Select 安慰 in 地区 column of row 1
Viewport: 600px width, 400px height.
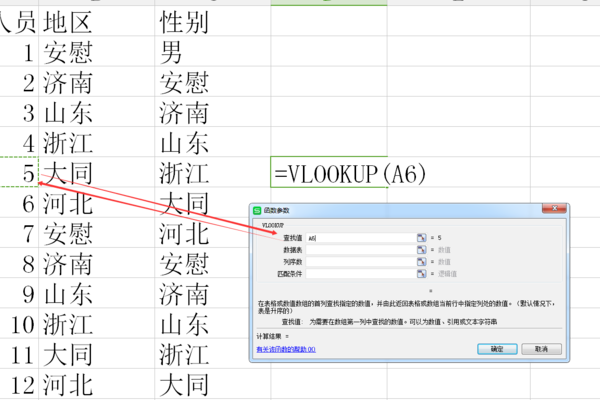click(x=96, y=51)
